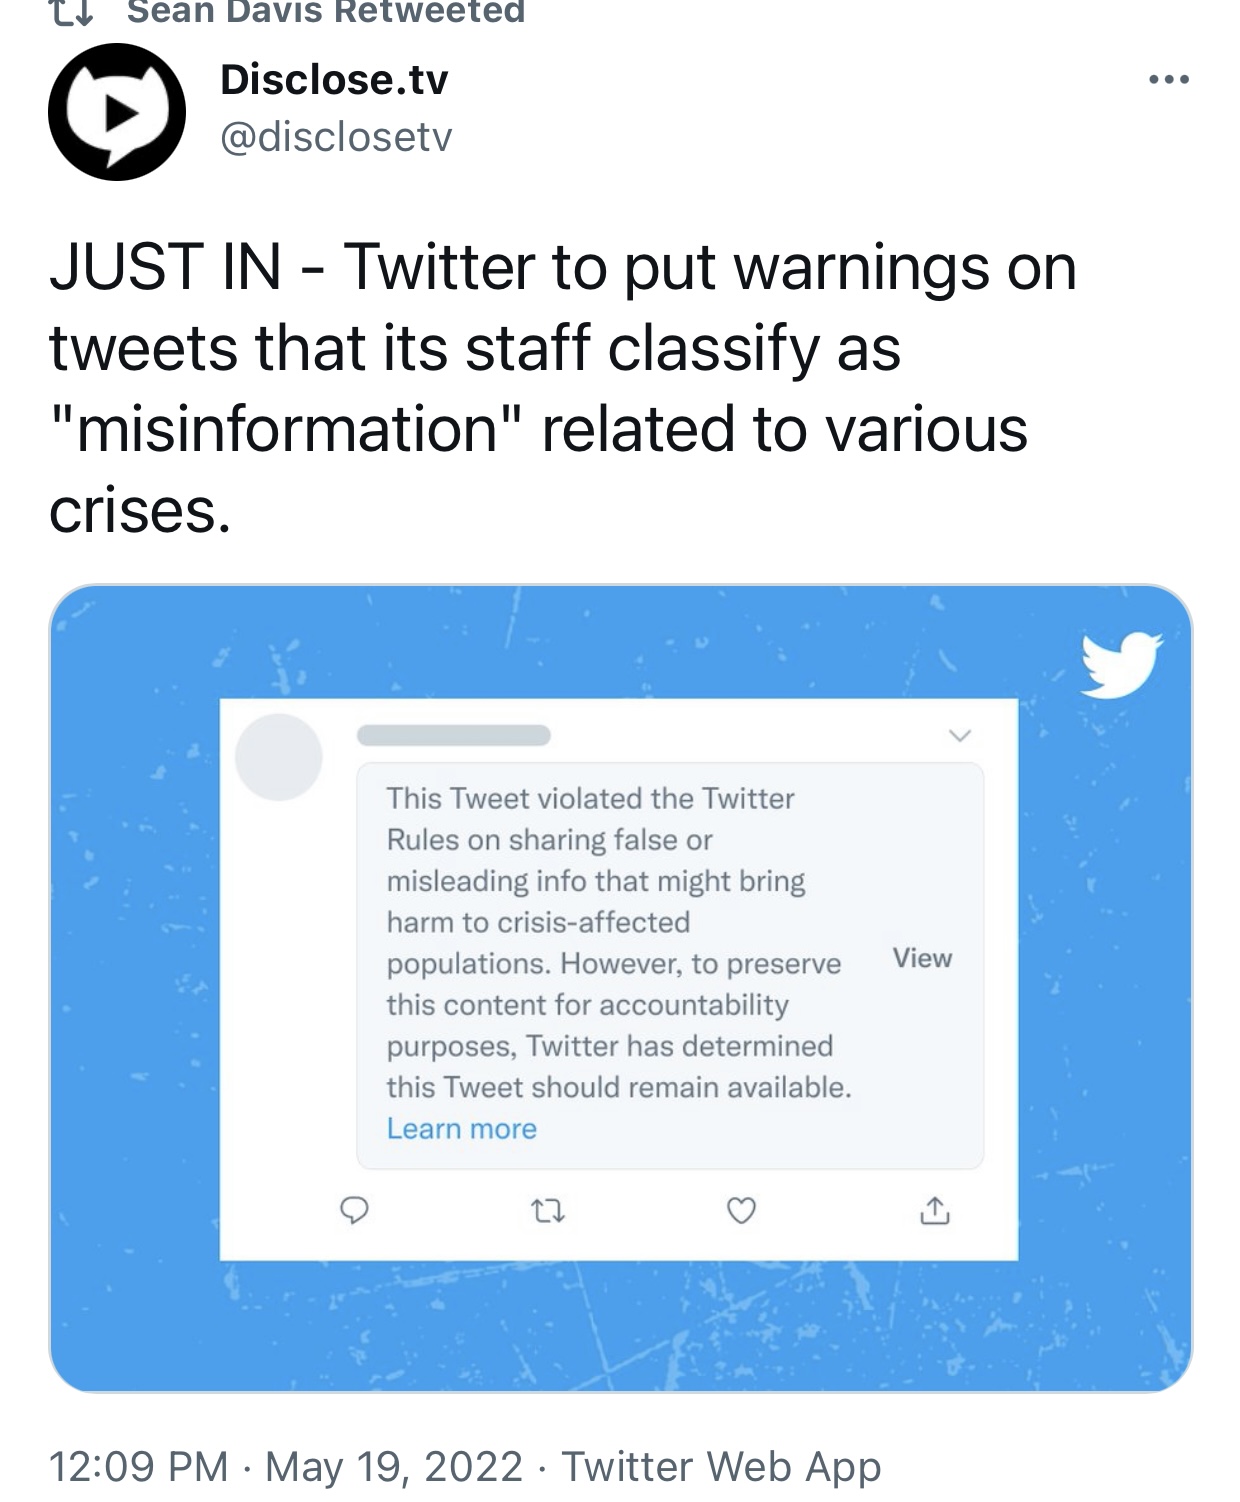The width and height of the screenshot is (1240, 1502).
Task: Click the Twitter bird logo in image
Action: (1122, 663)
